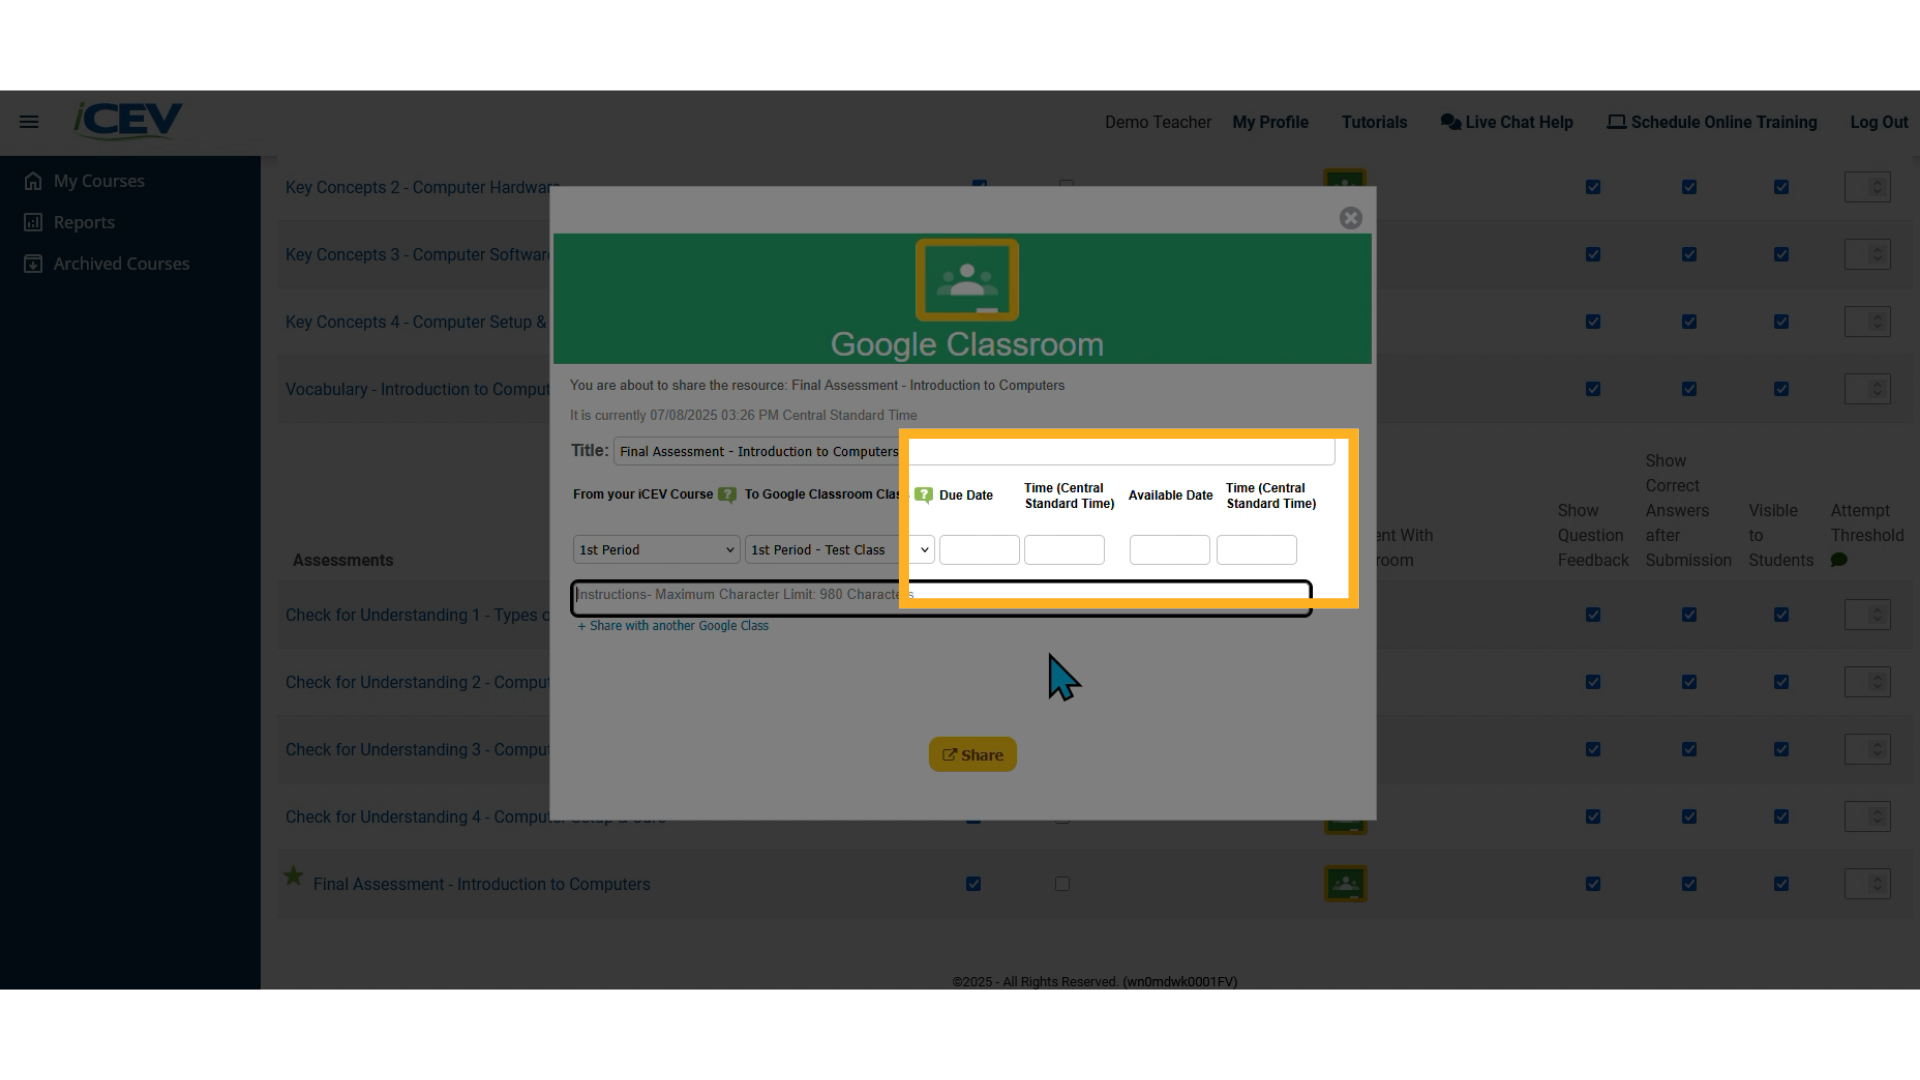Close the Google Classroom share dialog

coord(1351,218)
